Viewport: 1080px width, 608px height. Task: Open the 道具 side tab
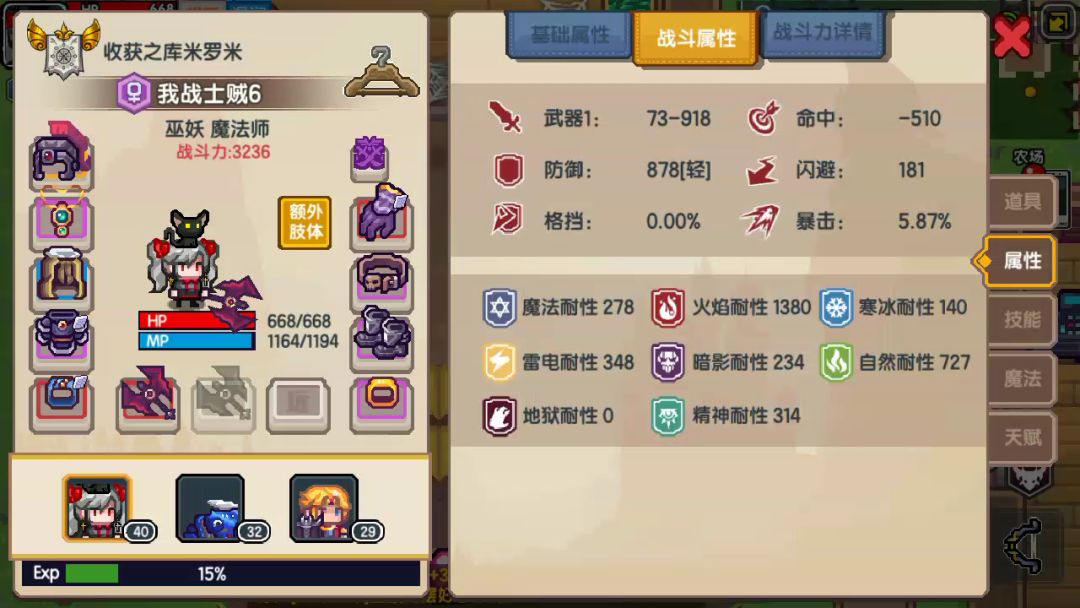1022,202
